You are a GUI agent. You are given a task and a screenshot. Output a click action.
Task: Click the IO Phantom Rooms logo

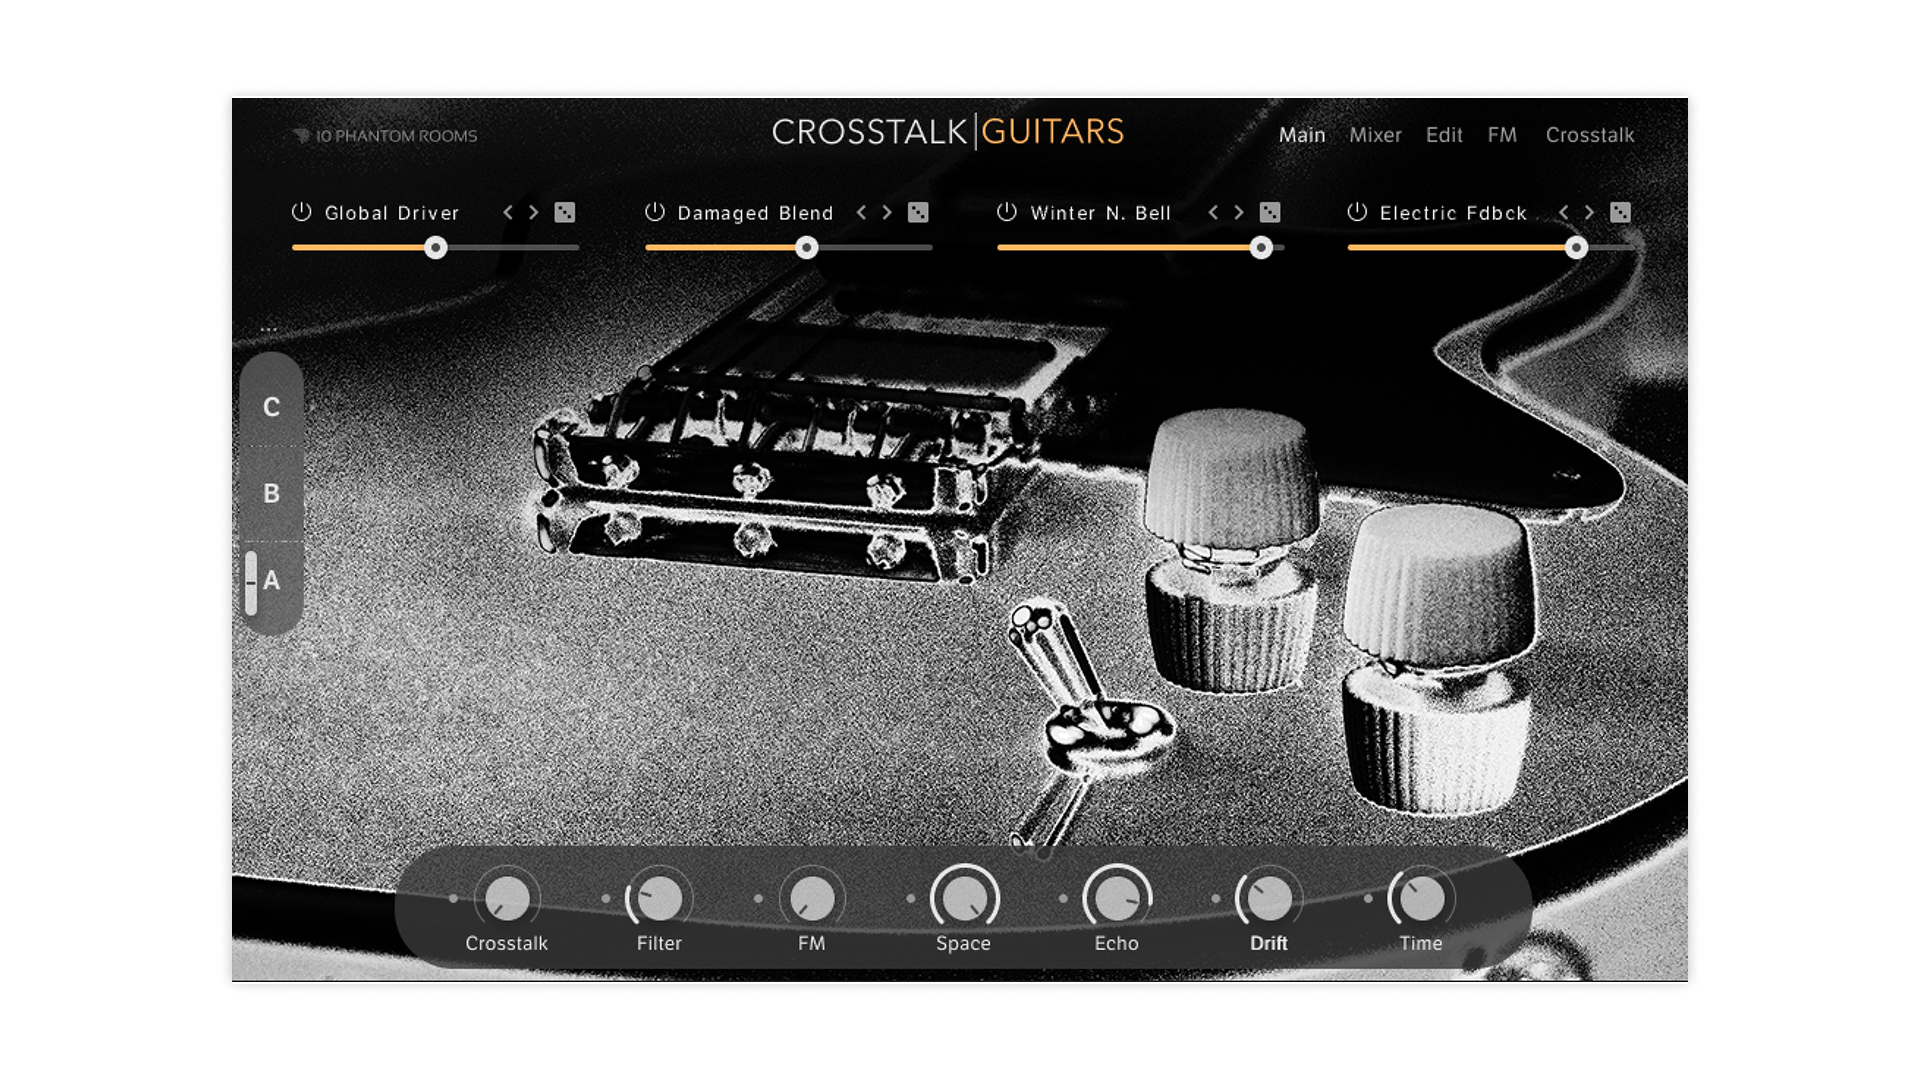[x=385, y=136]
